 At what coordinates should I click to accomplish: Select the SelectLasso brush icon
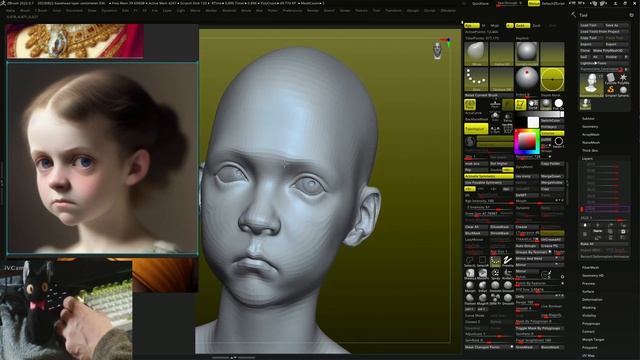(470, 261)
